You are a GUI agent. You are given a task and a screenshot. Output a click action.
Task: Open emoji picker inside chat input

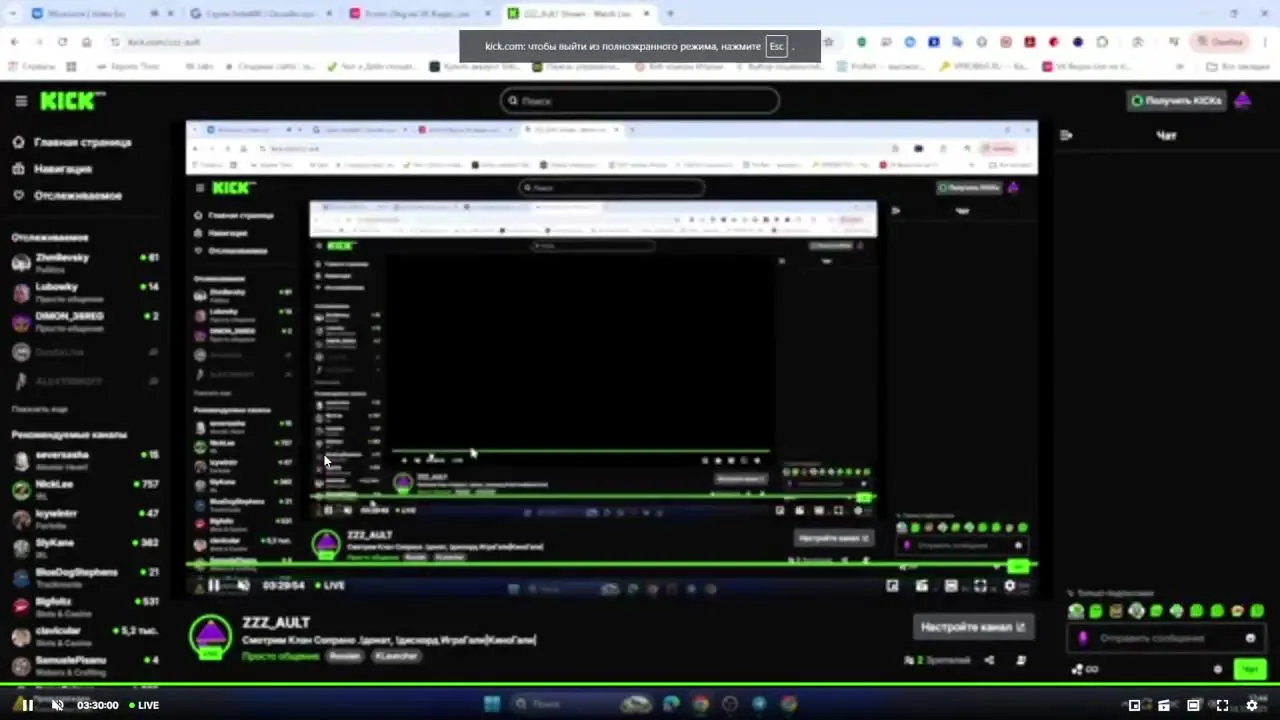pyautogui.click(x=1250, y=638)
